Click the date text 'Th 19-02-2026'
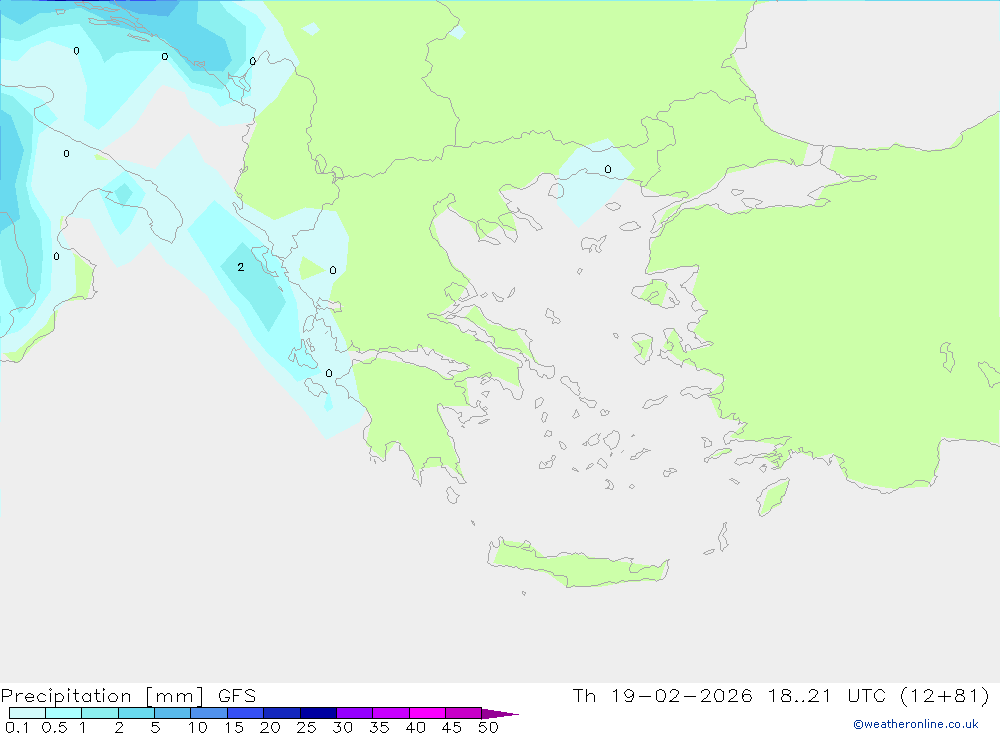This screenshot has width=1000, height=733. pyautogui.click(x=662, y=695)
